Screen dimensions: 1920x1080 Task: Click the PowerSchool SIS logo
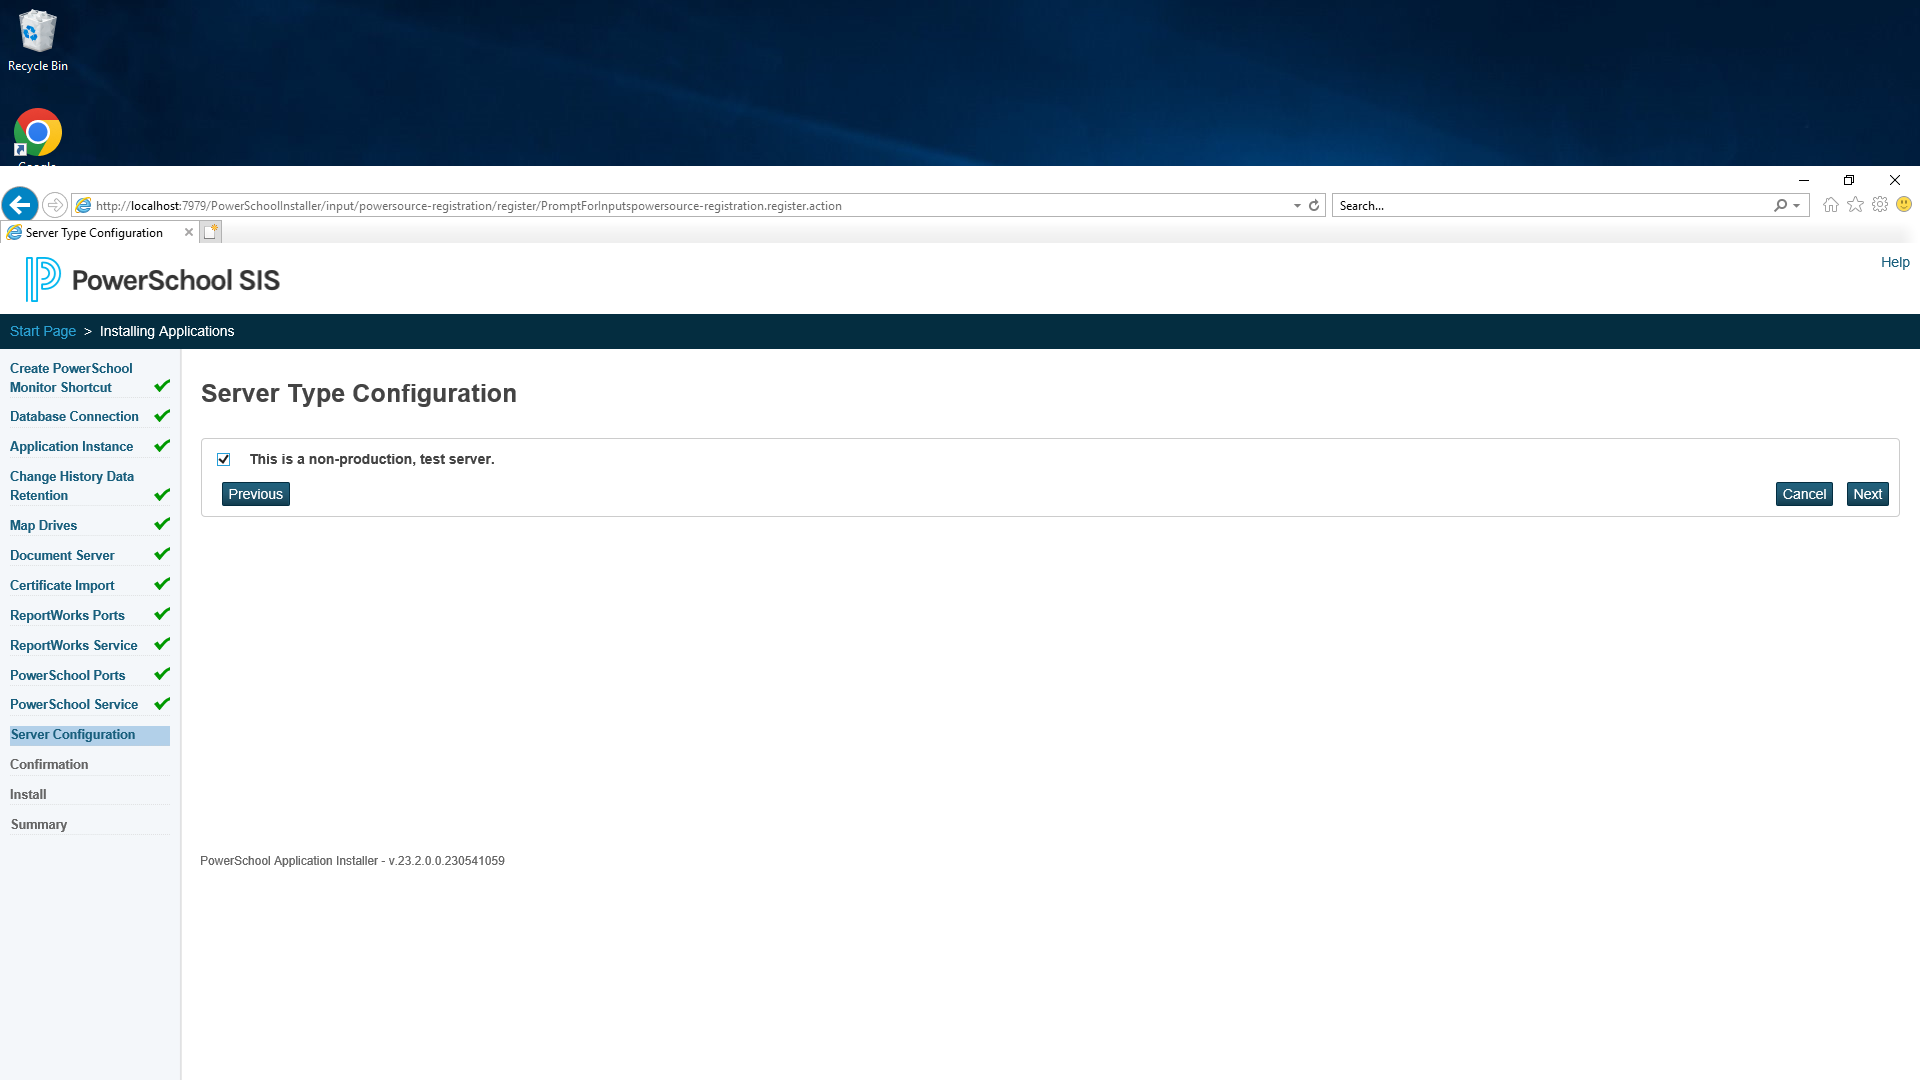(153, 279)
